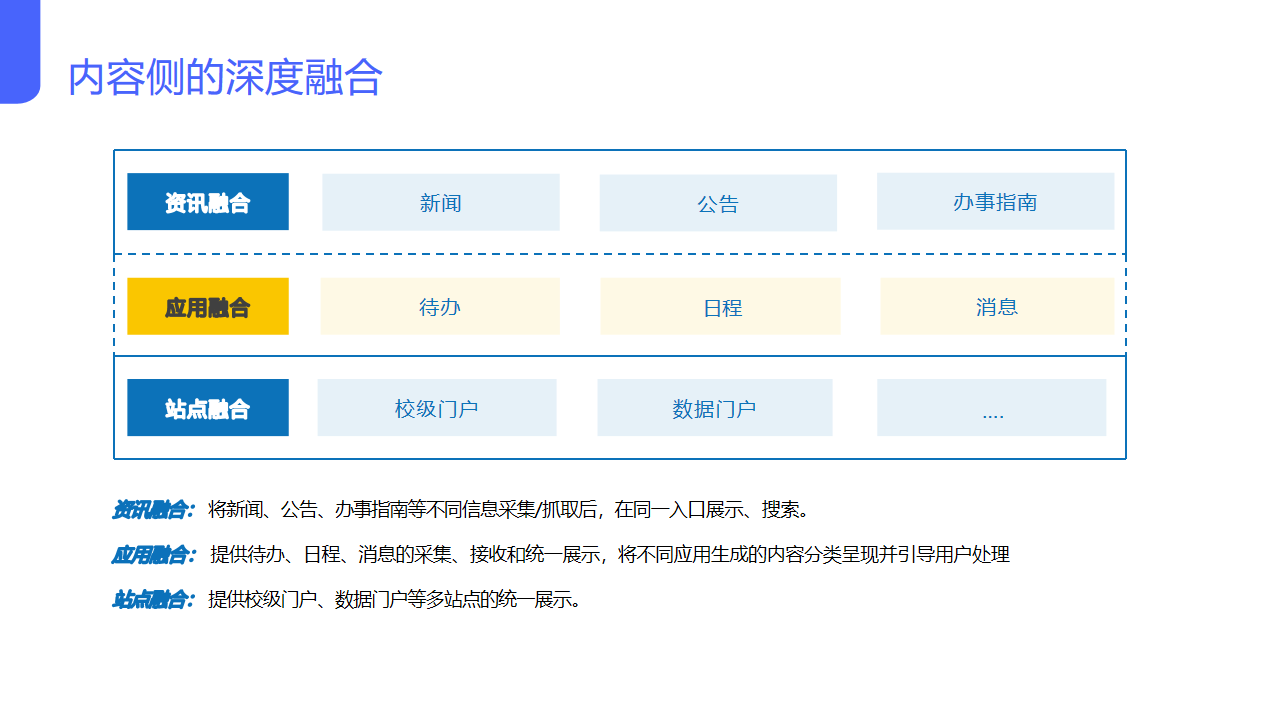
Task: Open the 数据门户 card
Action: (714, 407)
